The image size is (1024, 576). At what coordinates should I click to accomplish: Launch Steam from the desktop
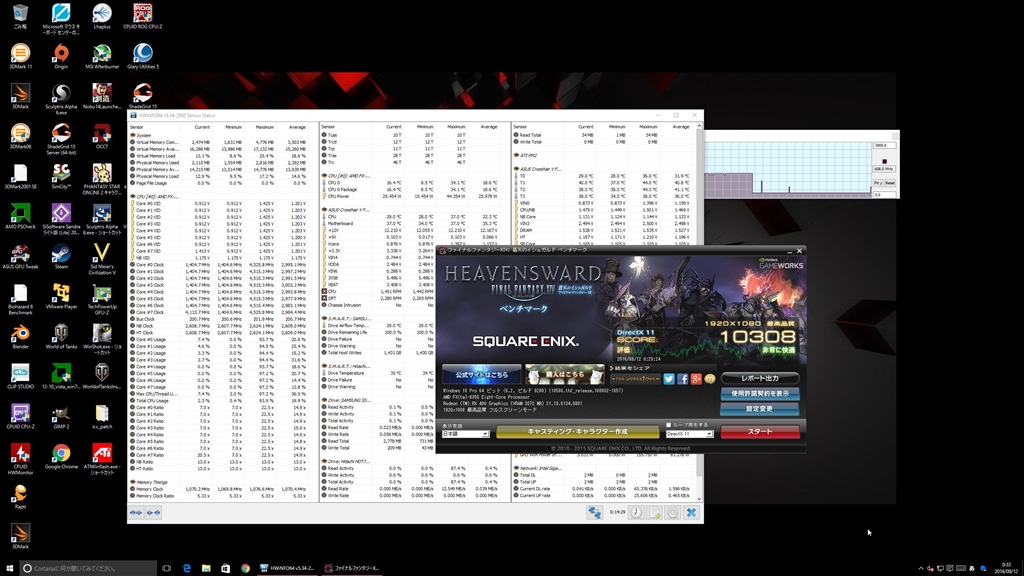(61, 257)
